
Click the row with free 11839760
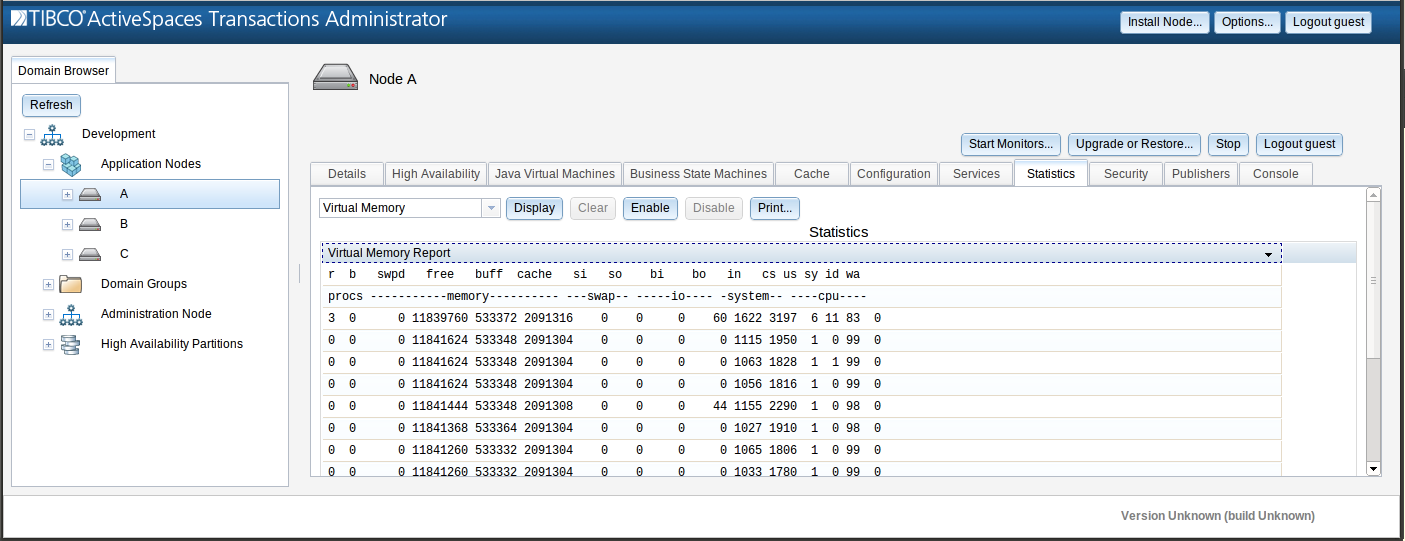point(801,319)
